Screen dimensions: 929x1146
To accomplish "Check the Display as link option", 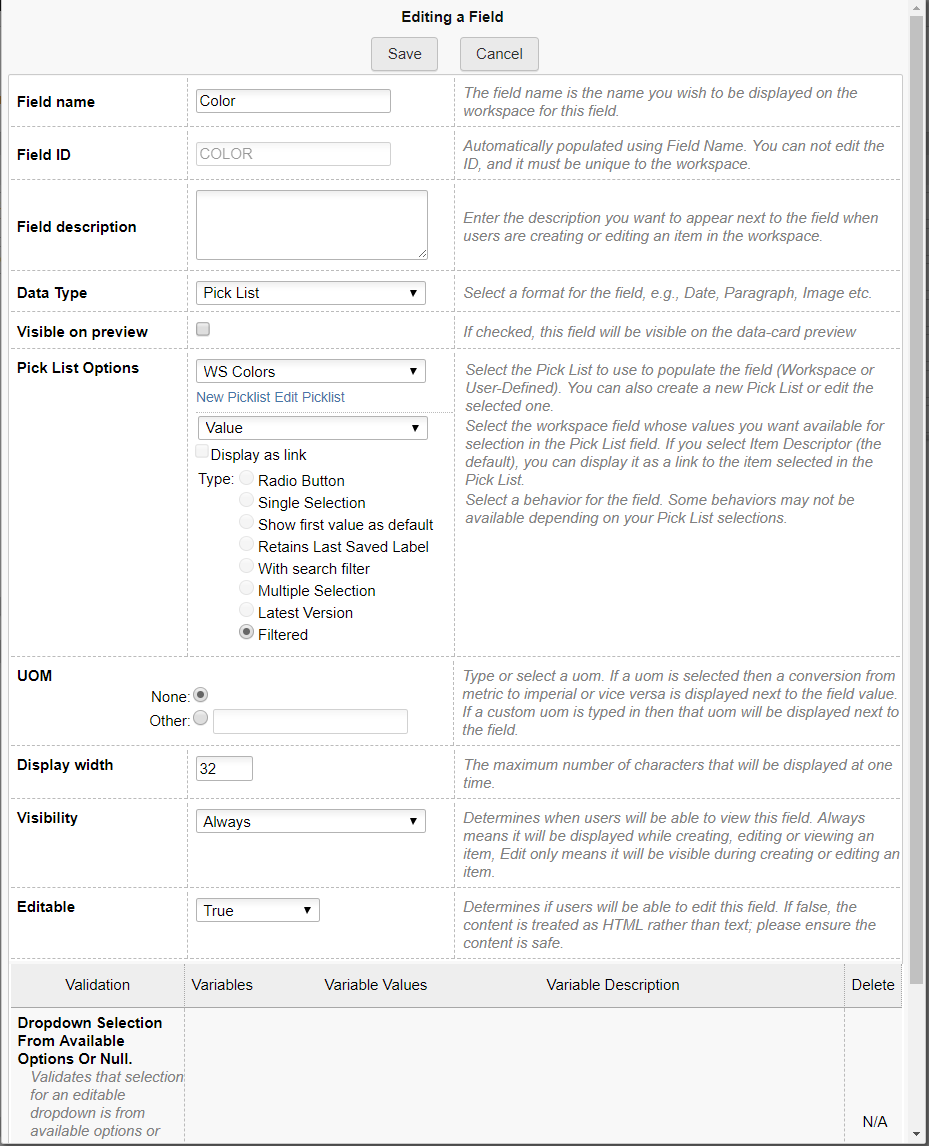I will coord(202,451).
